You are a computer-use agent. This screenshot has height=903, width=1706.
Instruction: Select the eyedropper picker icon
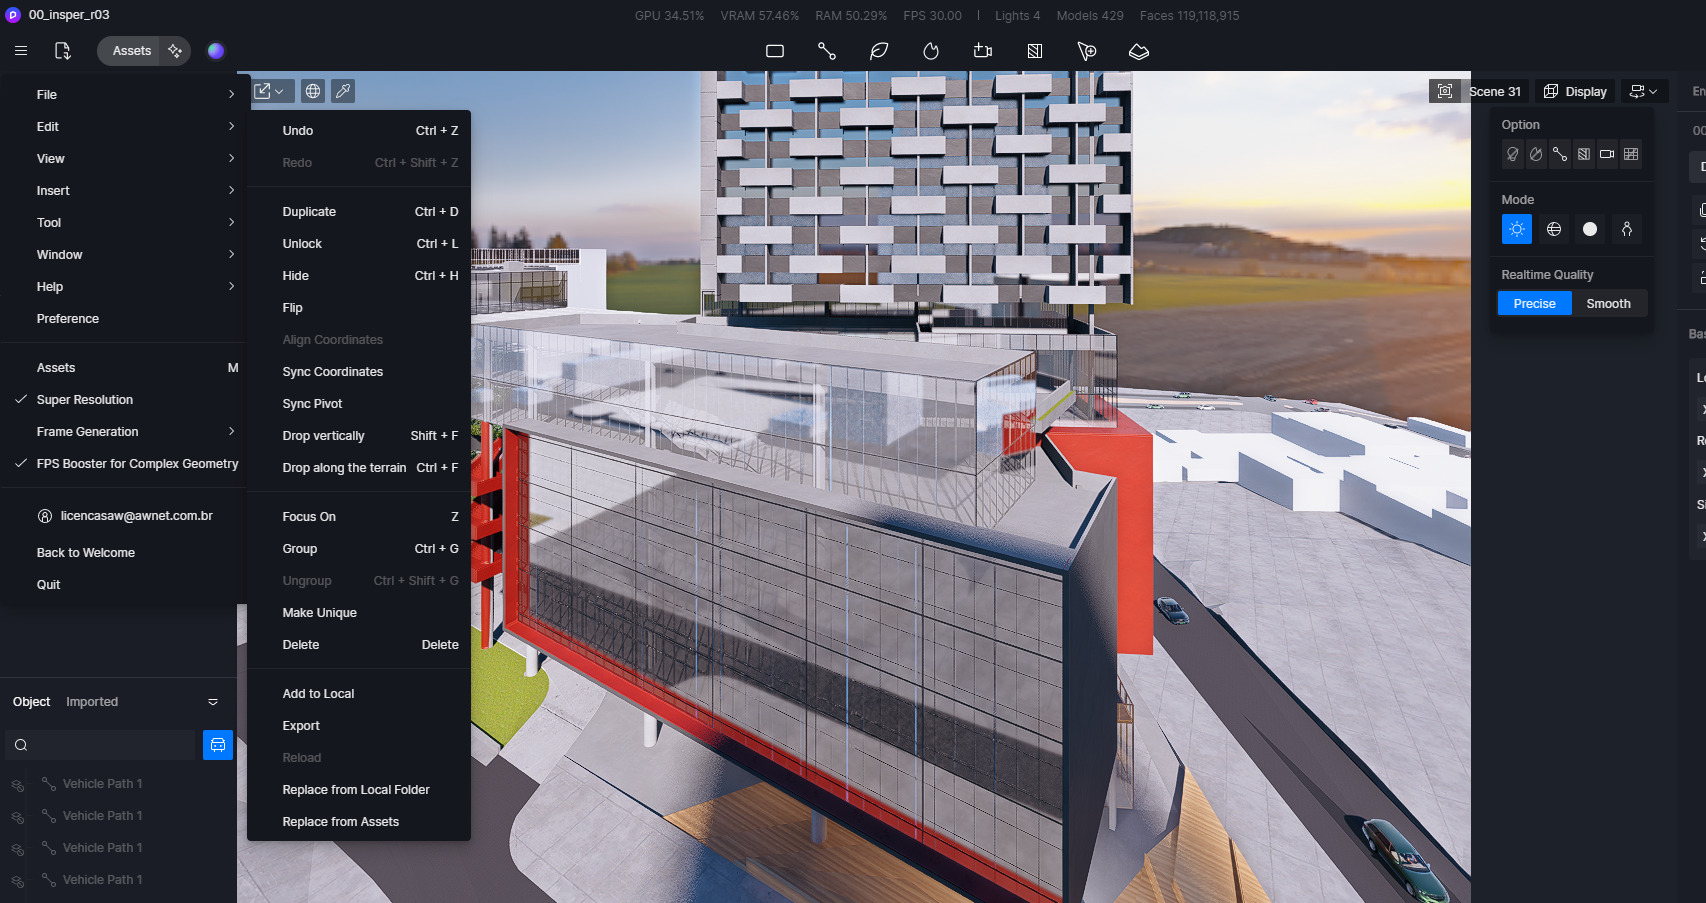pos(343,91)
